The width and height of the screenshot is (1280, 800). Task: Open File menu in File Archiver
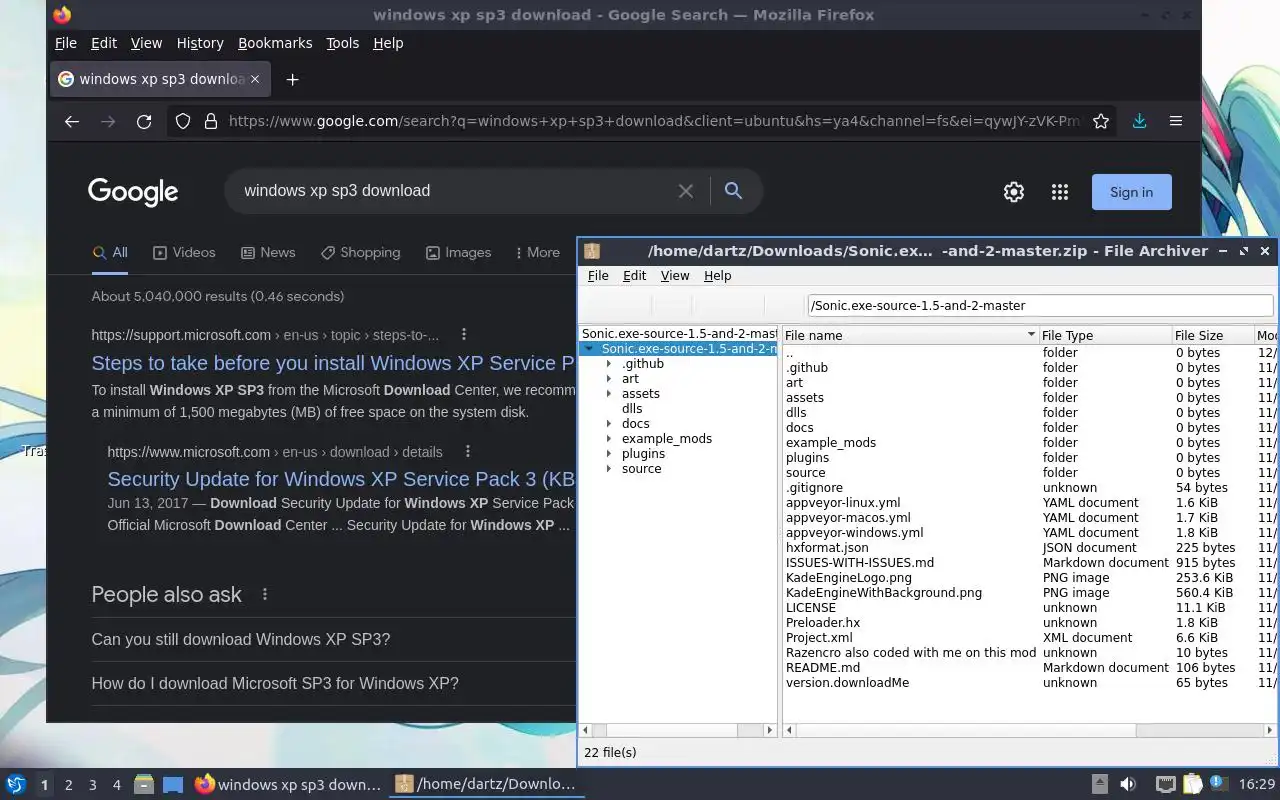tap(598, 276)
